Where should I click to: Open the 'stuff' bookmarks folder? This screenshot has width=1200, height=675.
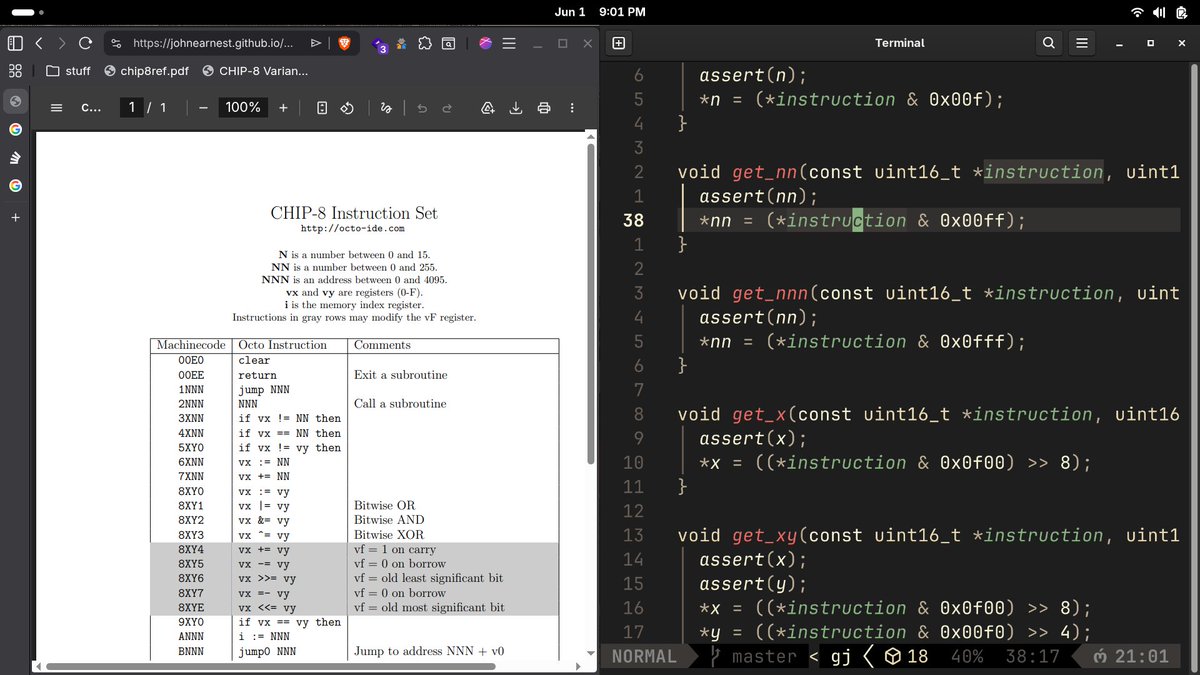[68, 71]
